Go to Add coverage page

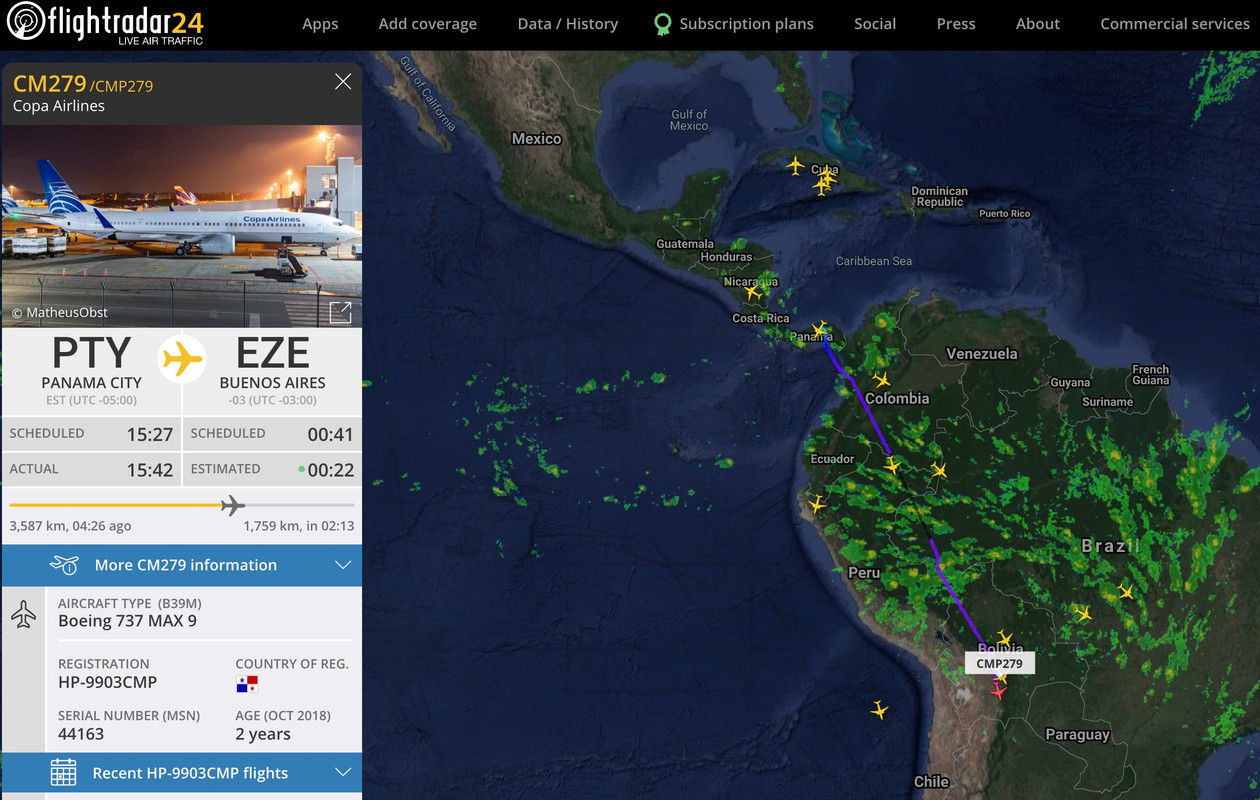tap(428, 24)
